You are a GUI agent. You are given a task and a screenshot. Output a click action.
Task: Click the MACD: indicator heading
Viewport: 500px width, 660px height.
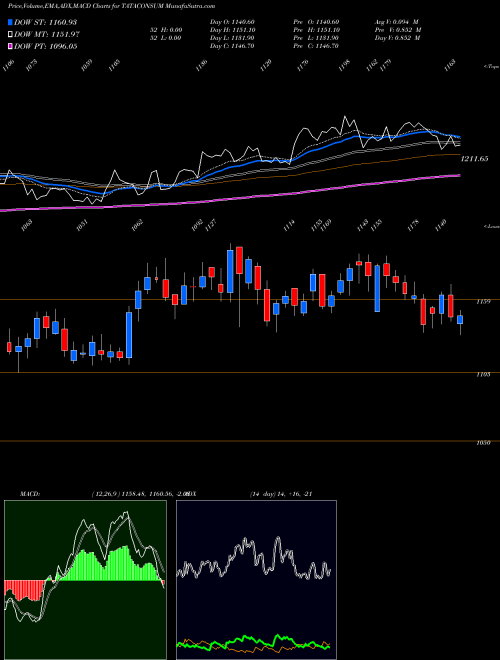point(30,494)
